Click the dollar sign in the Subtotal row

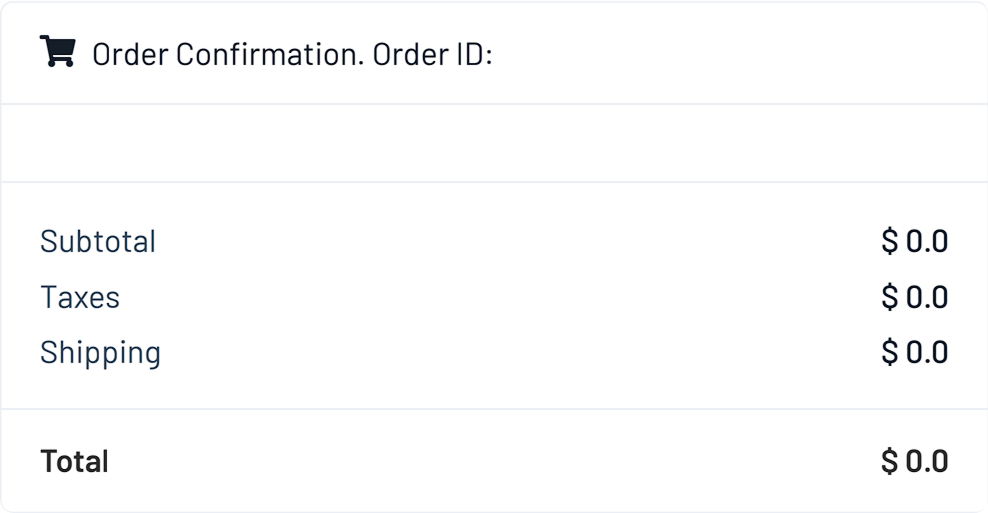(889, 241)
